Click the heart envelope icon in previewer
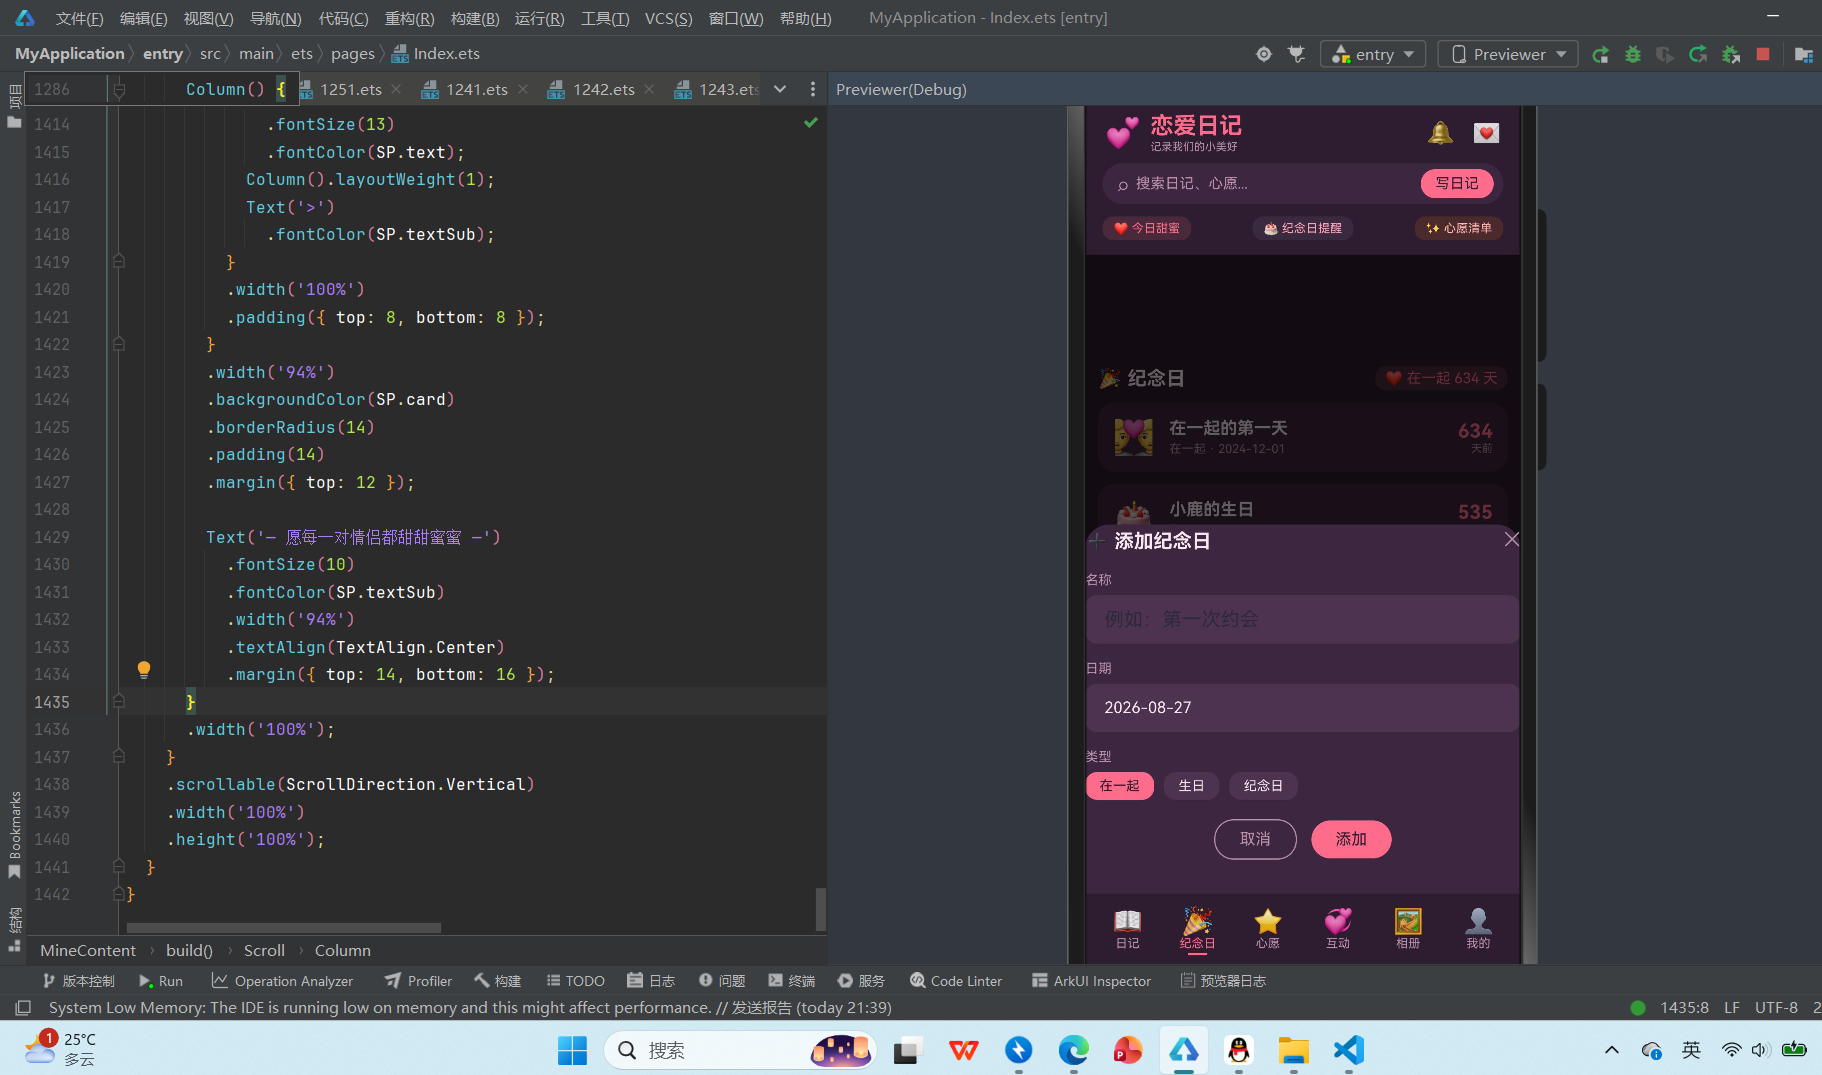The image size is (1822, 1075). pos(1486,133)
